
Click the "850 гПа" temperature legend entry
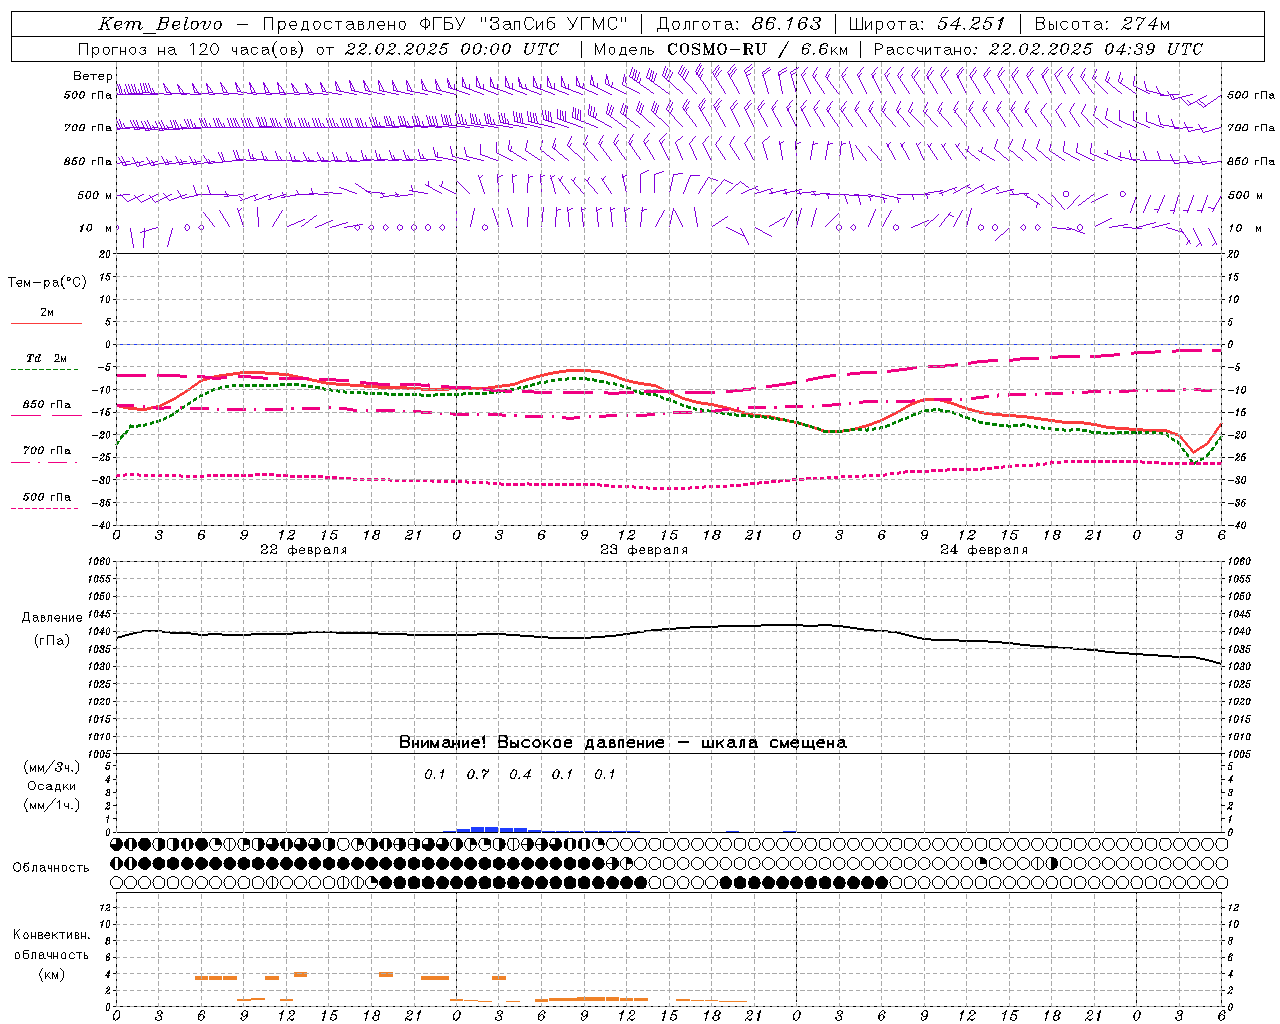click(x=46, y=405)
